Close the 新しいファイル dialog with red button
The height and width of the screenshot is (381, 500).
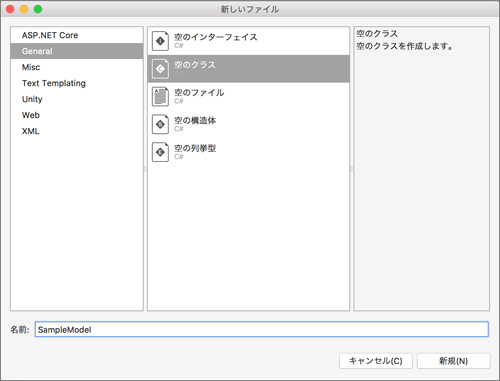click(x=10, y=9)
